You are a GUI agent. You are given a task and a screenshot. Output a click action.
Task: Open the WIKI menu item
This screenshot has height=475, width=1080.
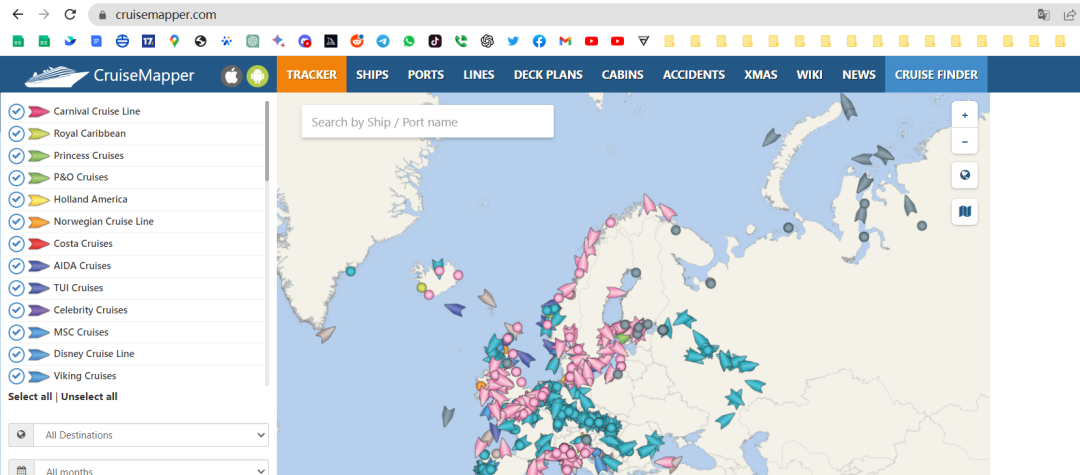[x=809, y=75]
